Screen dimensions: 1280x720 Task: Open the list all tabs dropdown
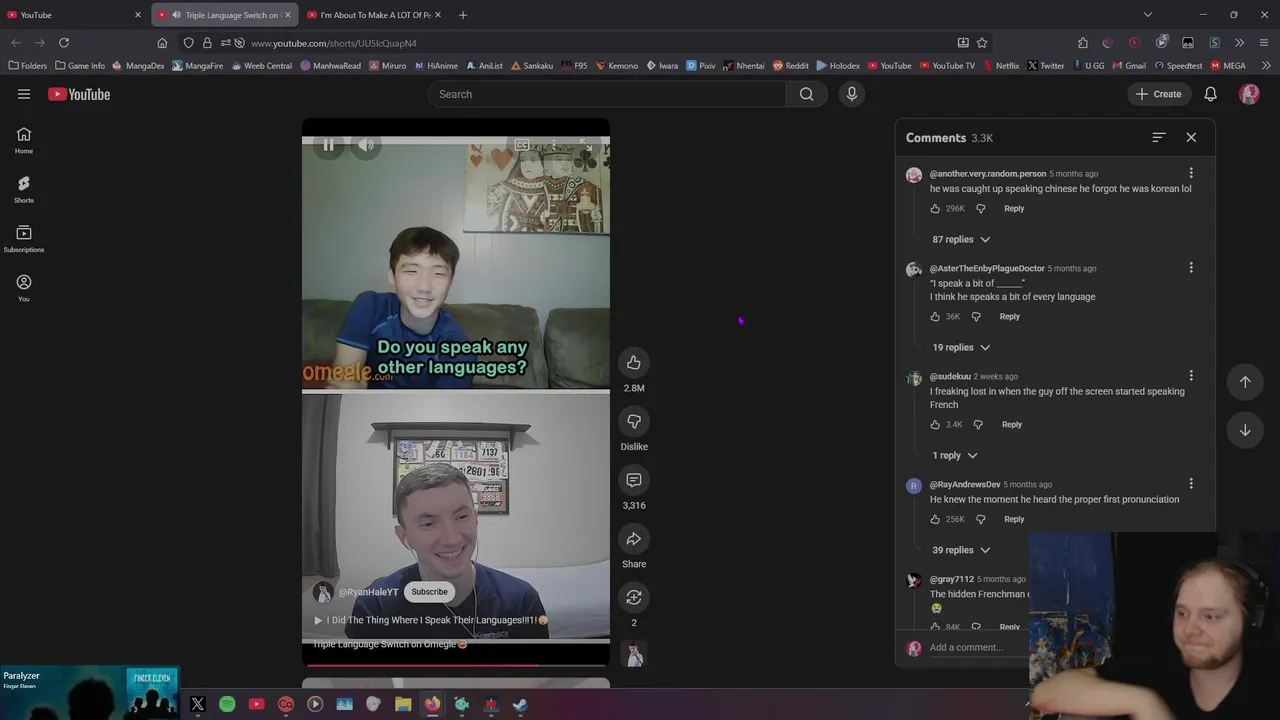tap(1148, 15)
